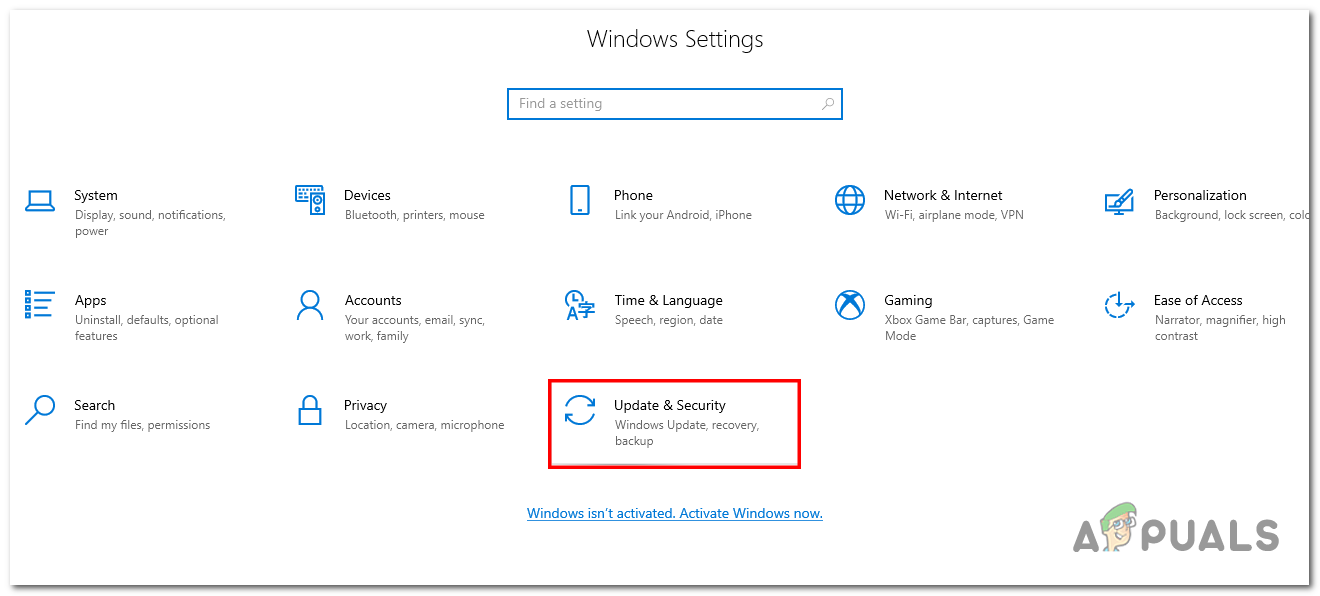The width and height of the screenshot is (1320, 596).
Task: Open the highlighted Update & Security category
Action: click(x=674, y=422)
